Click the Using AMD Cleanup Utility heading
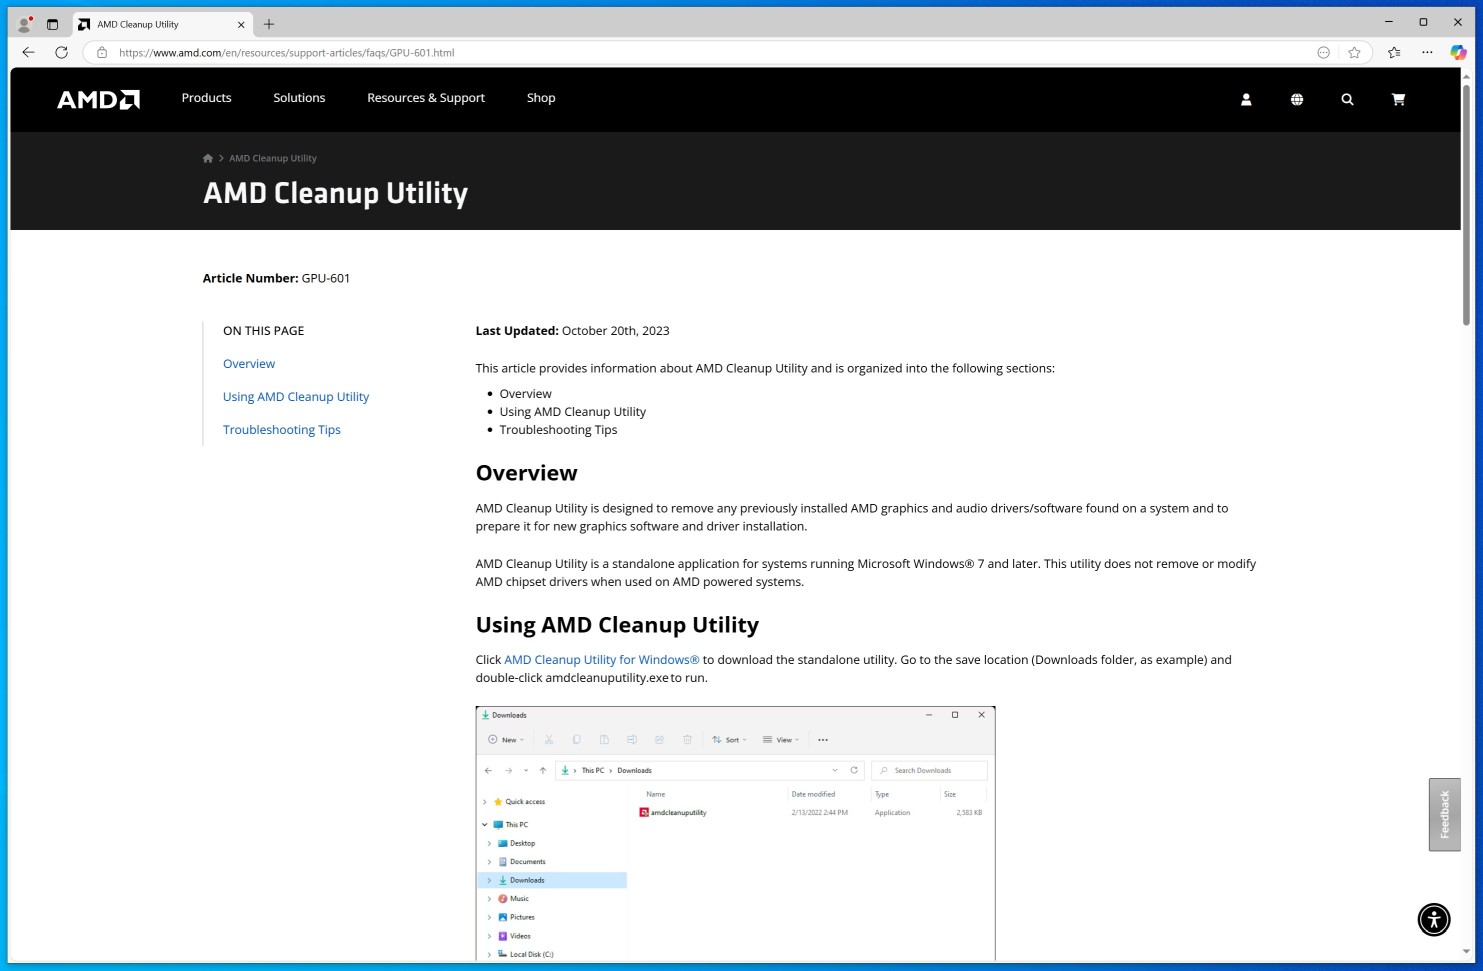Viewport: 1483px width, 971px height. 617,625
